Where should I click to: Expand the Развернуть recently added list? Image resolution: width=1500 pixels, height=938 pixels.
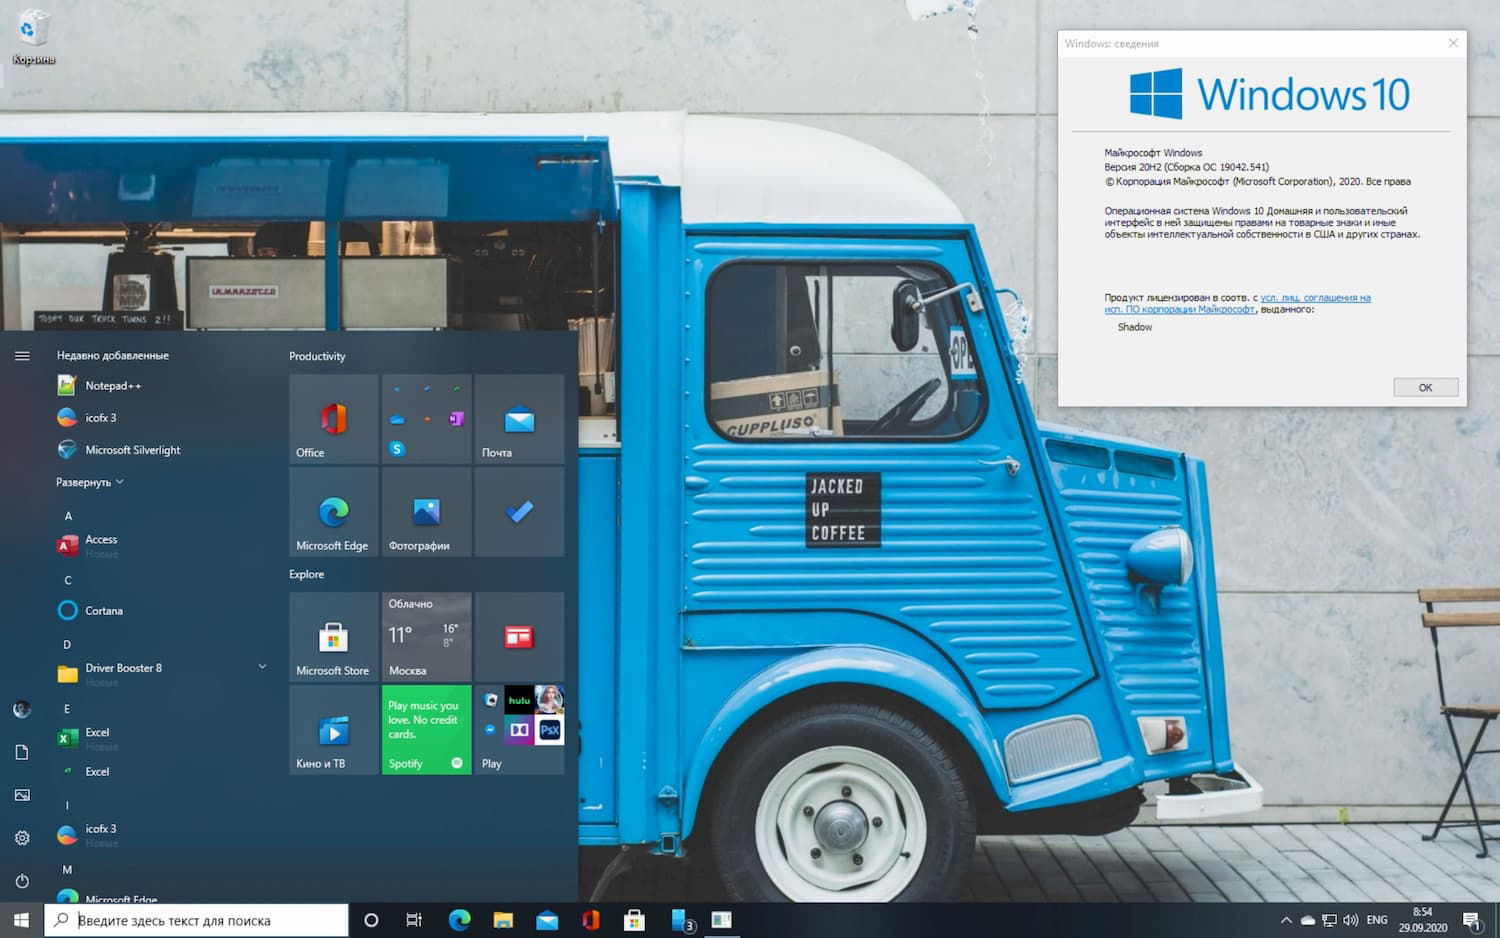(90, 482)
